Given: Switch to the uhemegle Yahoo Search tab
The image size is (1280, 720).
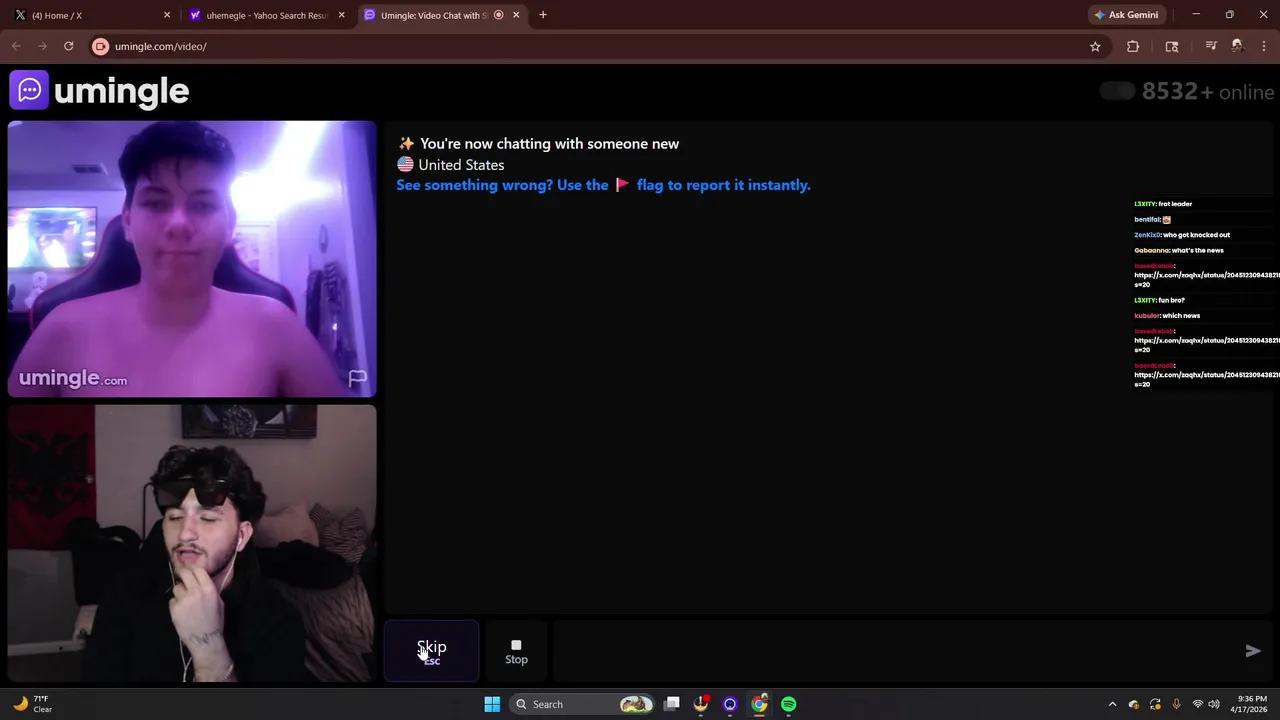Looking at the screenshot, I should click(267, 15).
